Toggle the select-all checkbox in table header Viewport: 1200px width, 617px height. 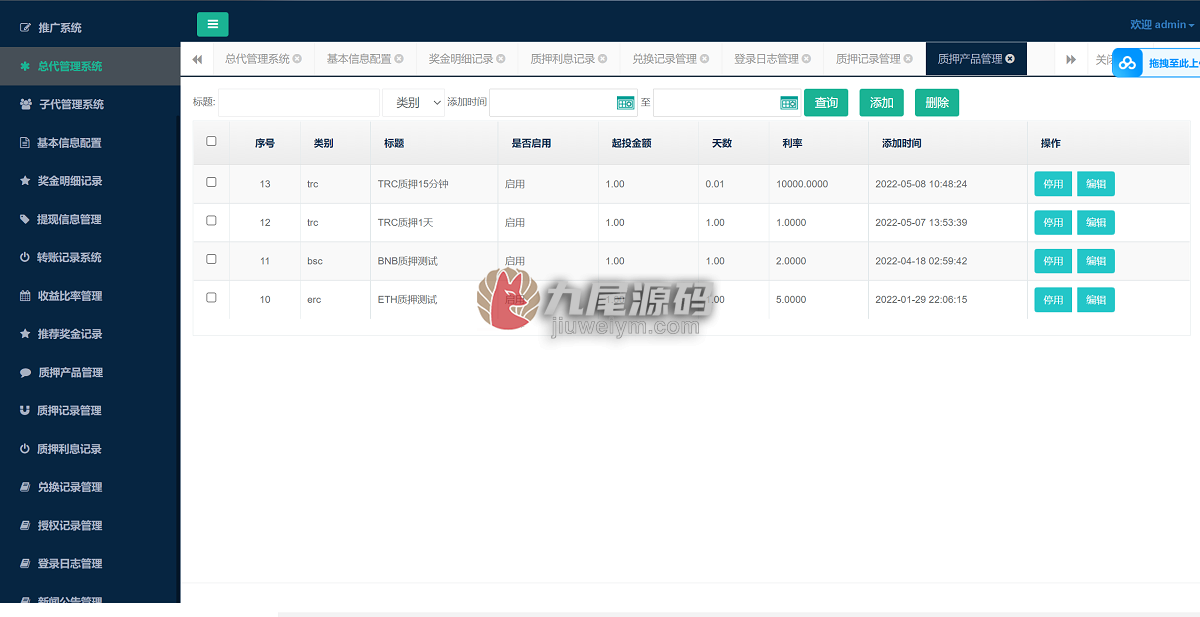[211, 142]
